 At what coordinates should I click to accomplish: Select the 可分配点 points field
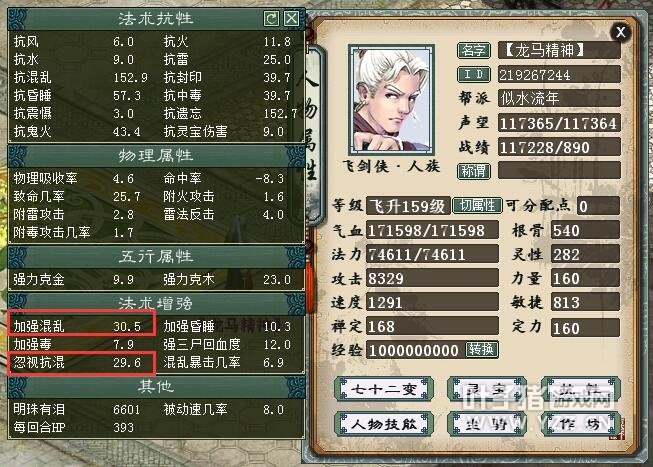pos(598,206)
